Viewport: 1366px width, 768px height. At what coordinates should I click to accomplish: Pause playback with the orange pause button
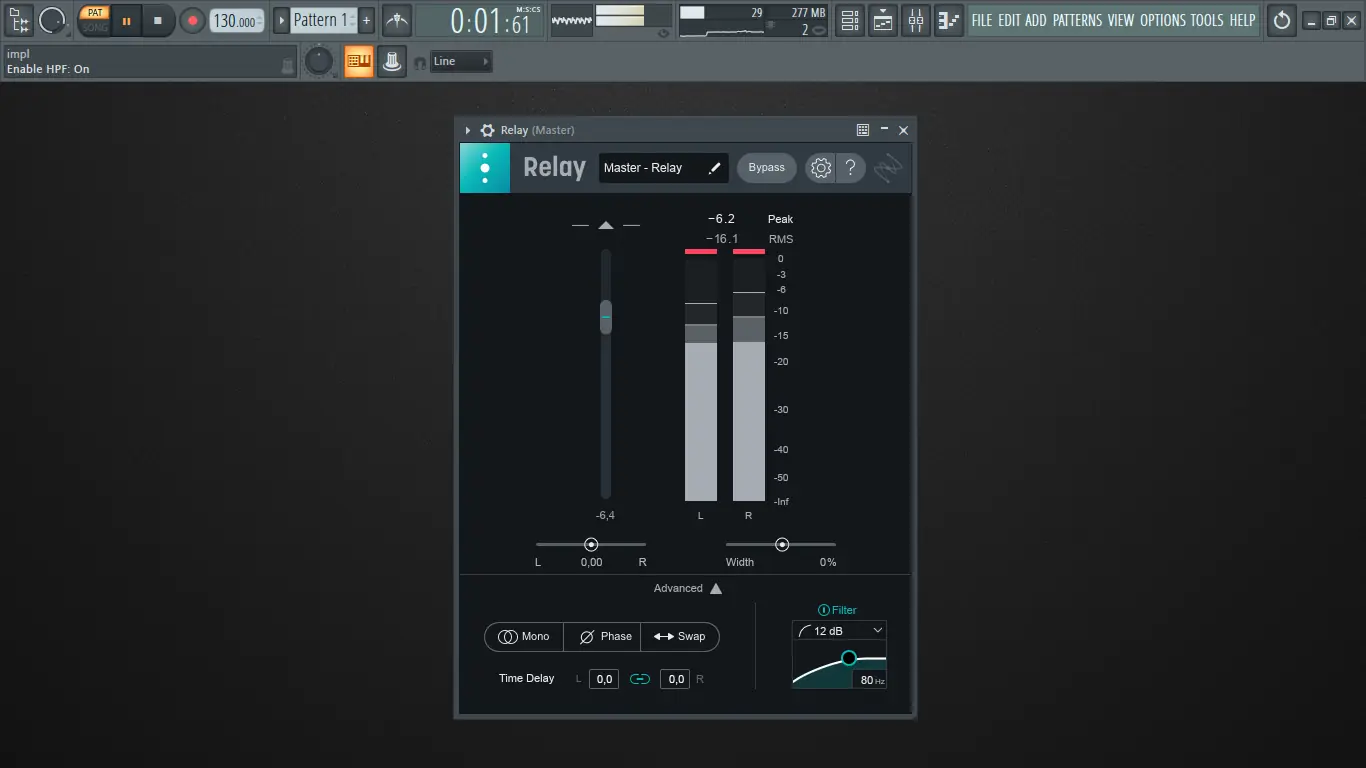click(127, 20)
